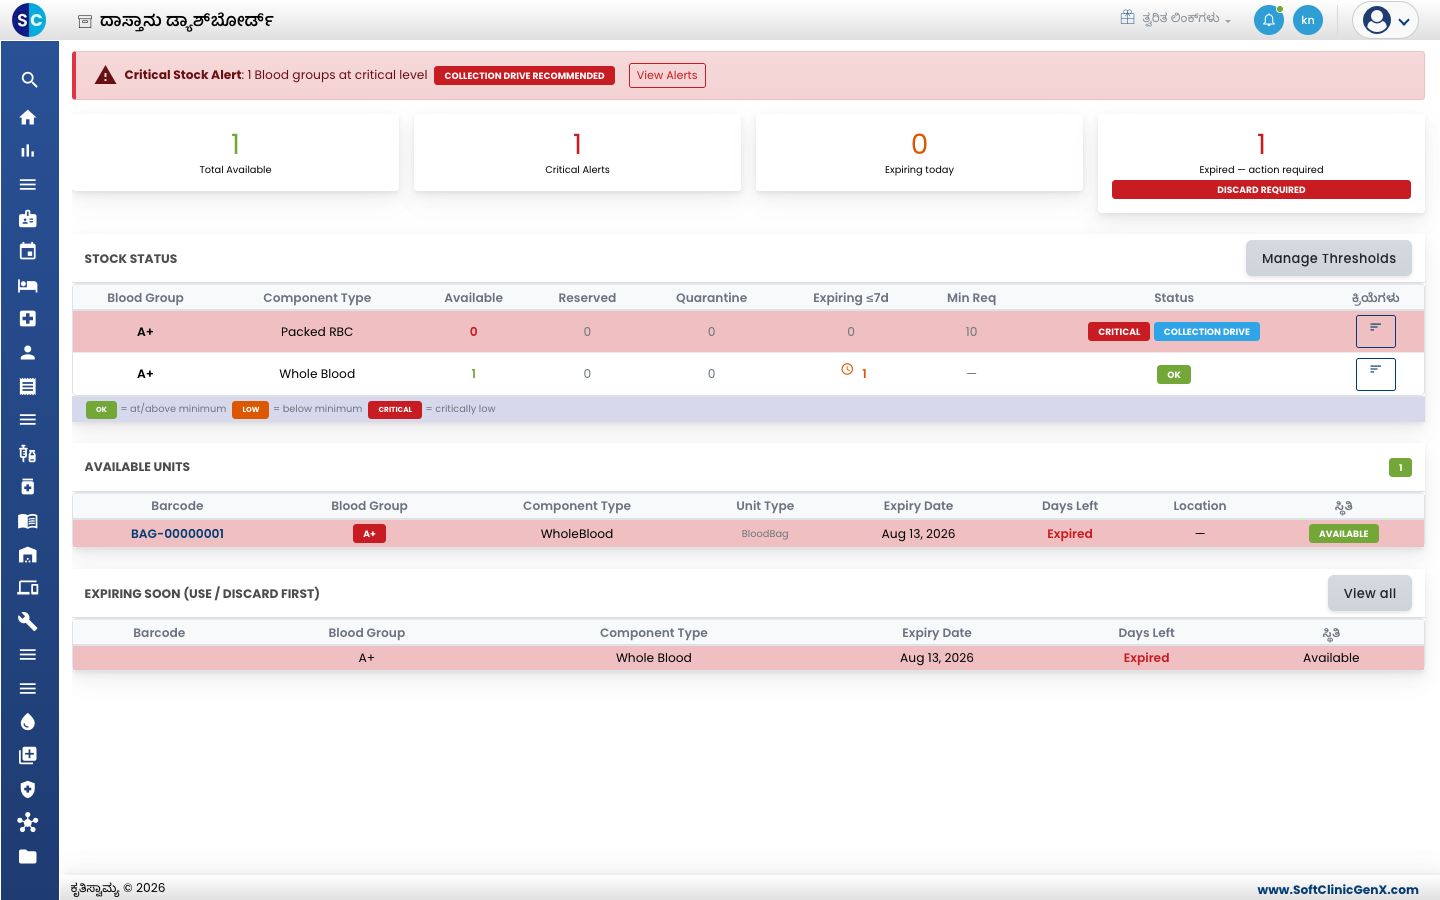Image resolution: width=1440 pixels, height=900 pixels.
Task: Click the kn language selector button
Action: pos(1308,20)
